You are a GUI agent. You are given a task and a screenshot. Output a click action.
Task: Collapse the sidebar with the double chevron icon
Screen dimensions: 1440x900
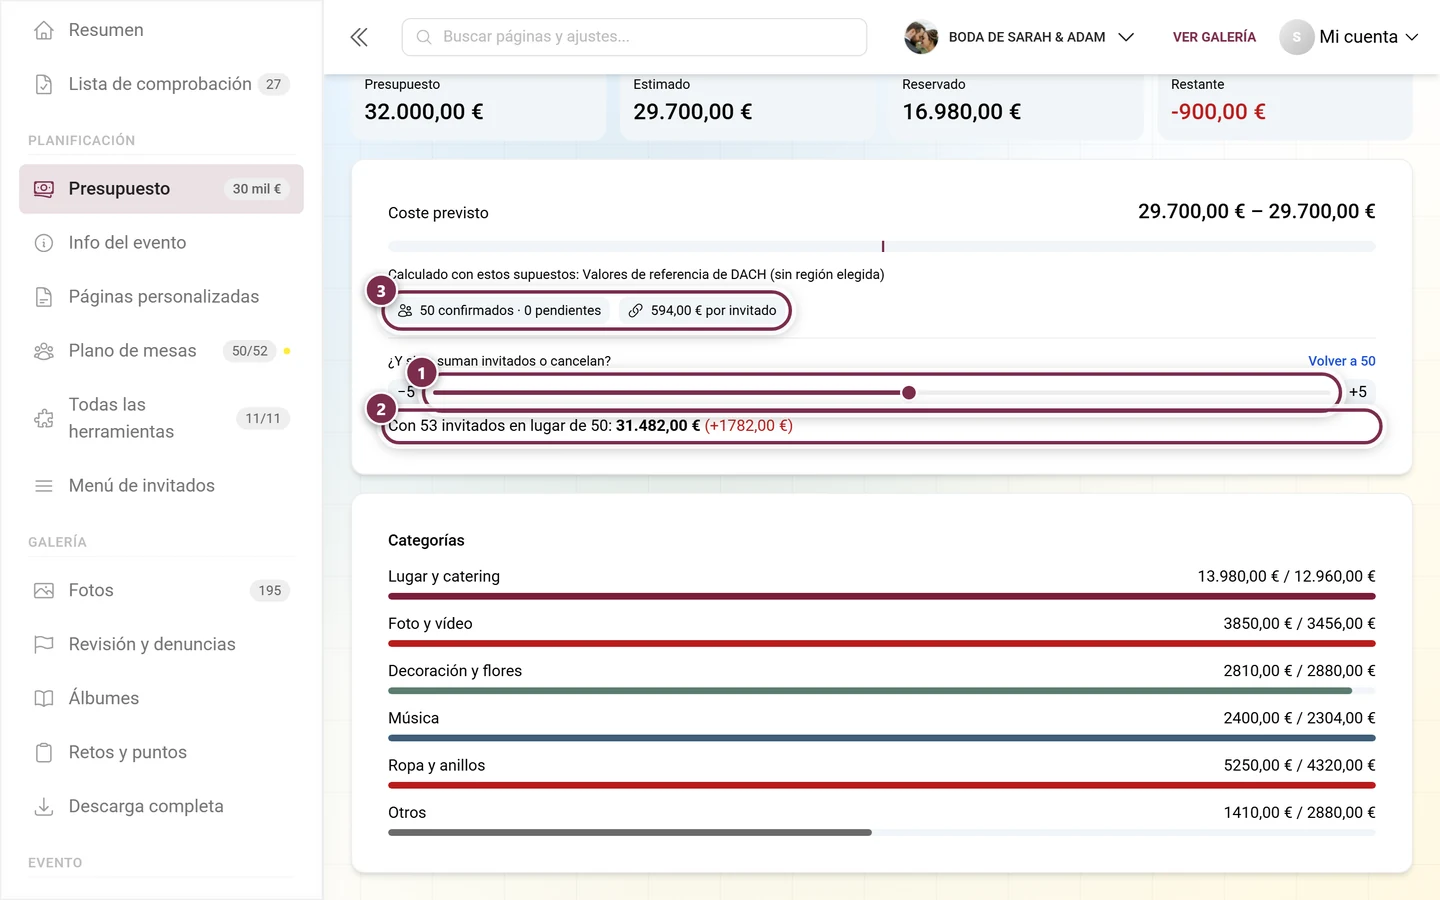(359, 37)
